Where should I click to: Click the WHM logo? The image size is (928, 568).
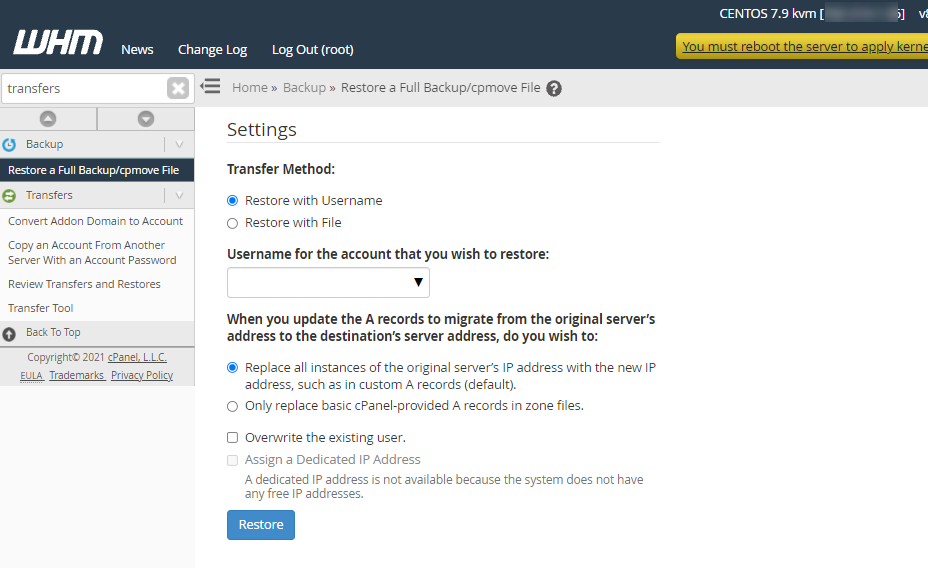coord(58,43)
